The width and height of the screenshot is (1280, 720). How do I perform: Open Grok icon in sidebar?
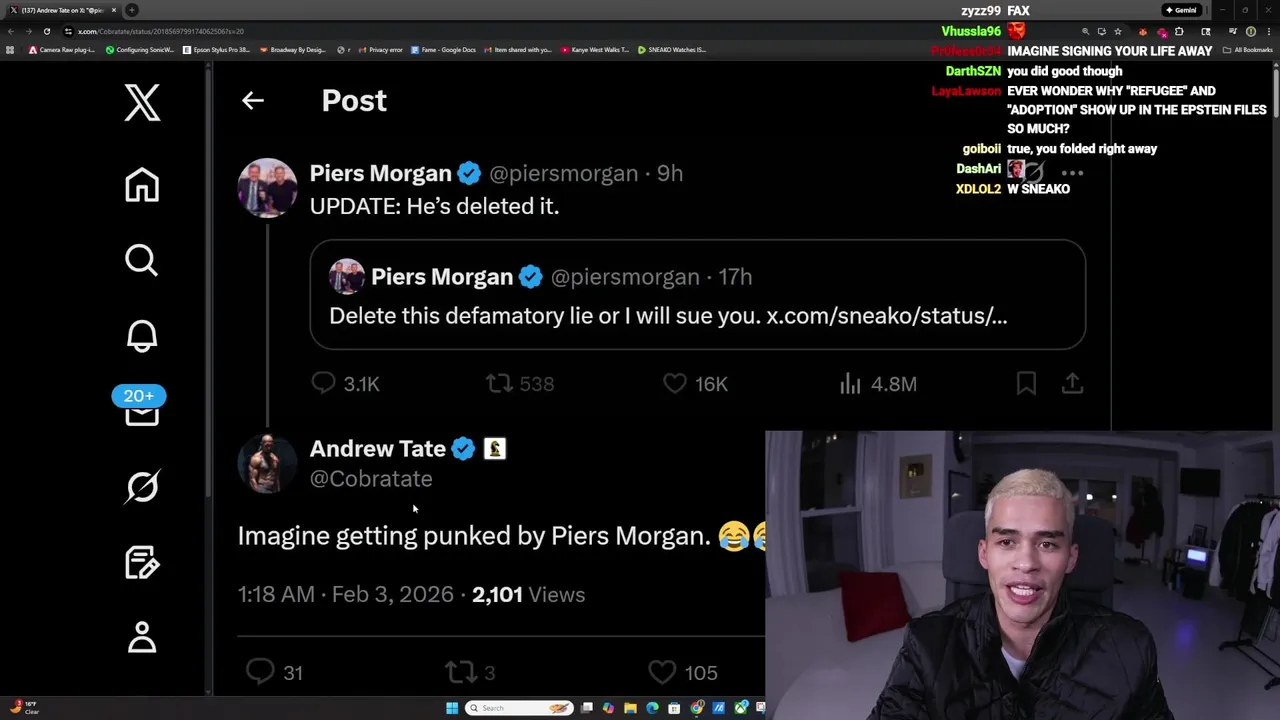click(142, 487)
